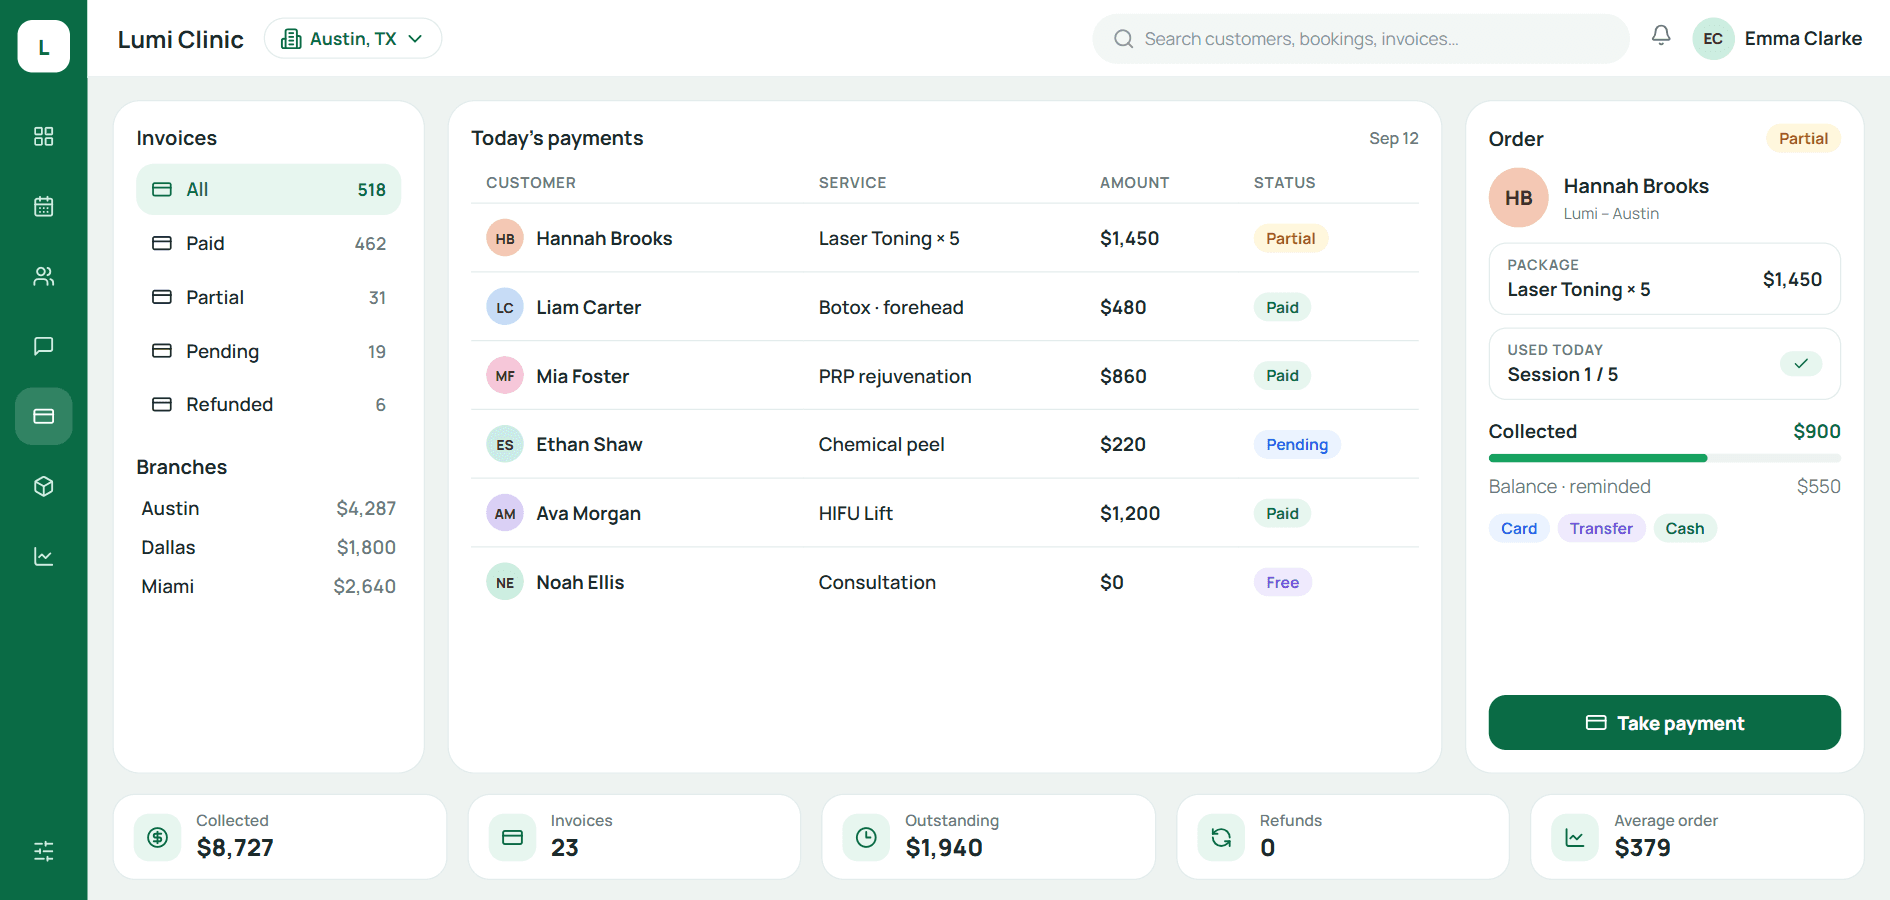This screenshot has width=1890, height=900.
Task: Click Noah Ellis's Free status badge
Action: coord(1283,582)
